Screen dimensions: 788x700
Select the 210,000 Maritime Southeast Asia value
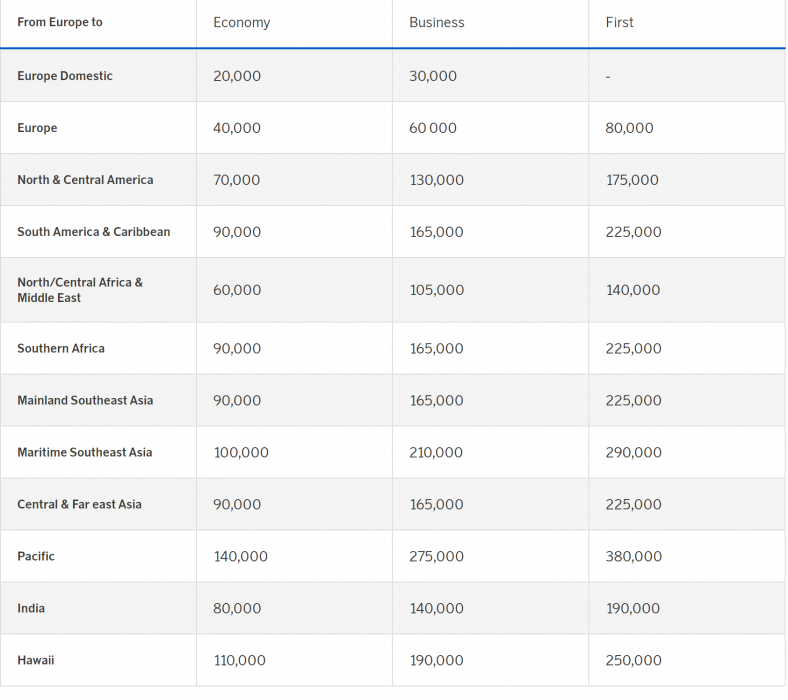436,452
